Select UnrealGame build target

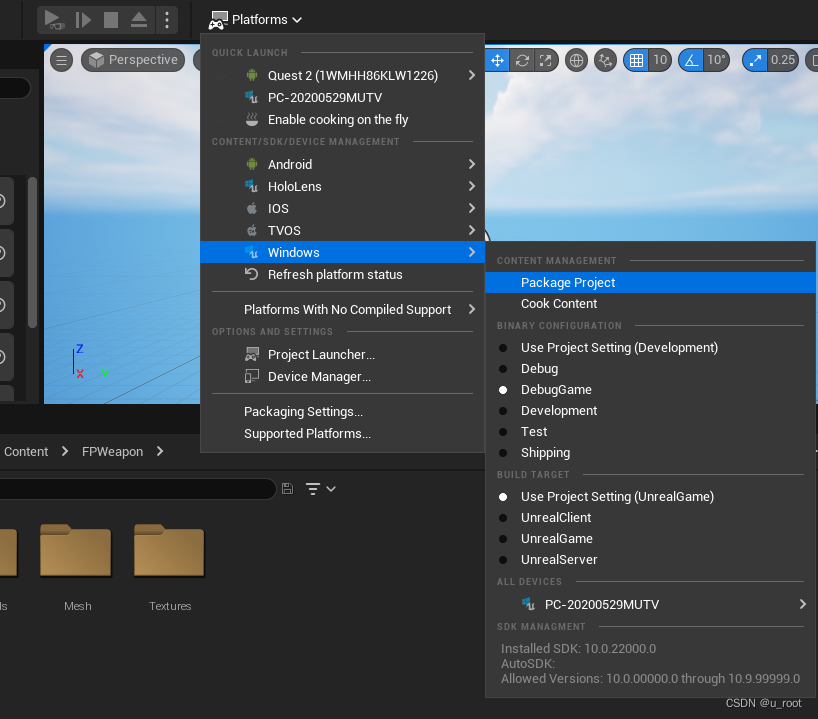pos(650,538)
